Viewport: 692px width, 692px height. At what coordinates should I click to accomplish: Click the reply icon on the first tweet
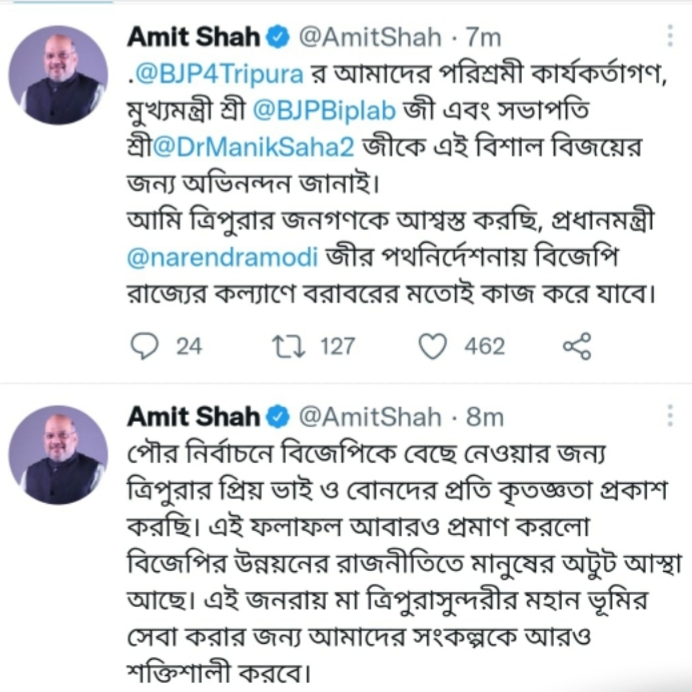(x=146, y=346)
